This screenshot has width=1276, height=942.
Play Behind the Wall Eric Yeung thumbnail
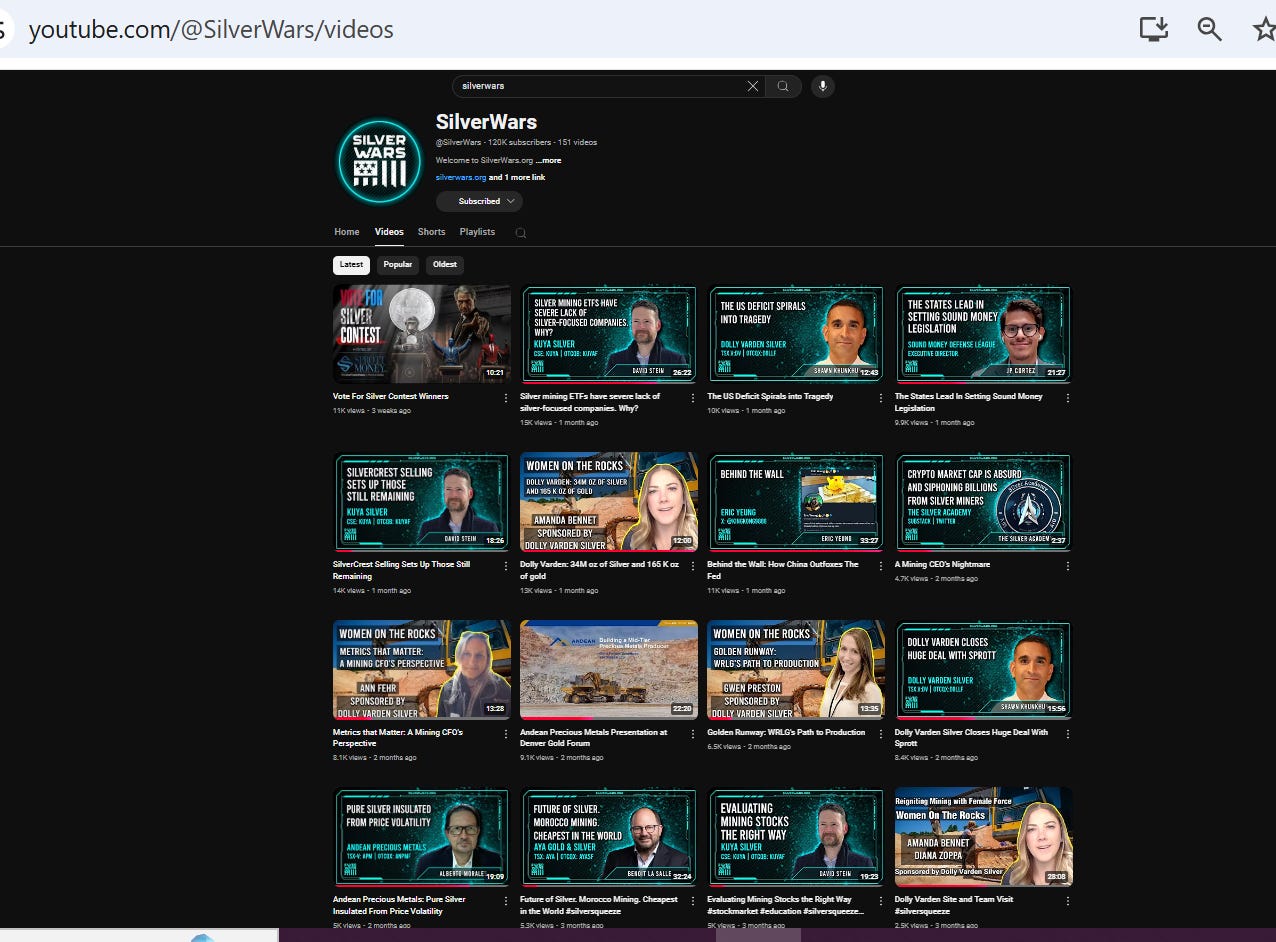pos(796,502)
